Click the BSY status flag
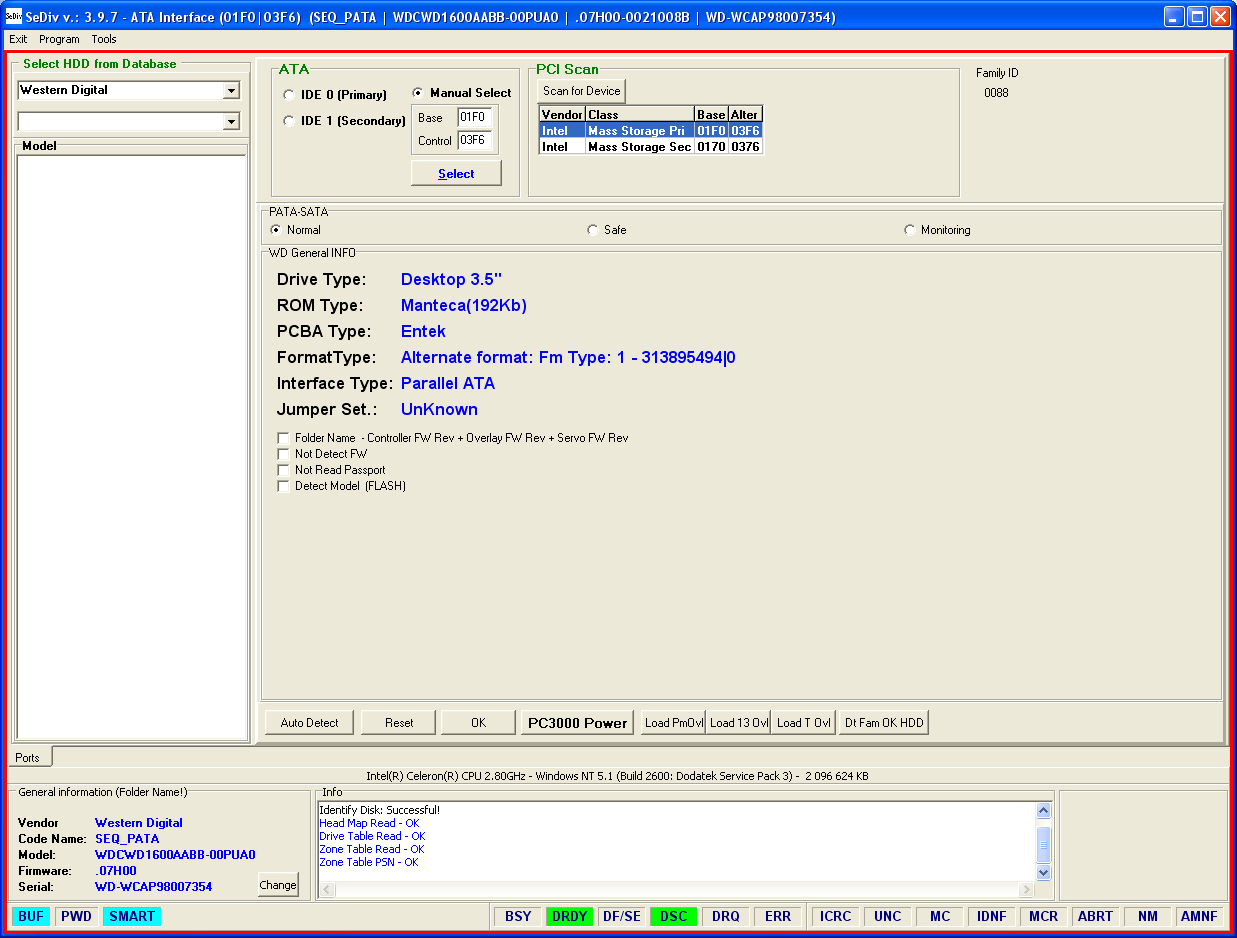Image resolution: width=1237 pixels, height=938 pixels. pyautogui.click(x=518, y=916)
